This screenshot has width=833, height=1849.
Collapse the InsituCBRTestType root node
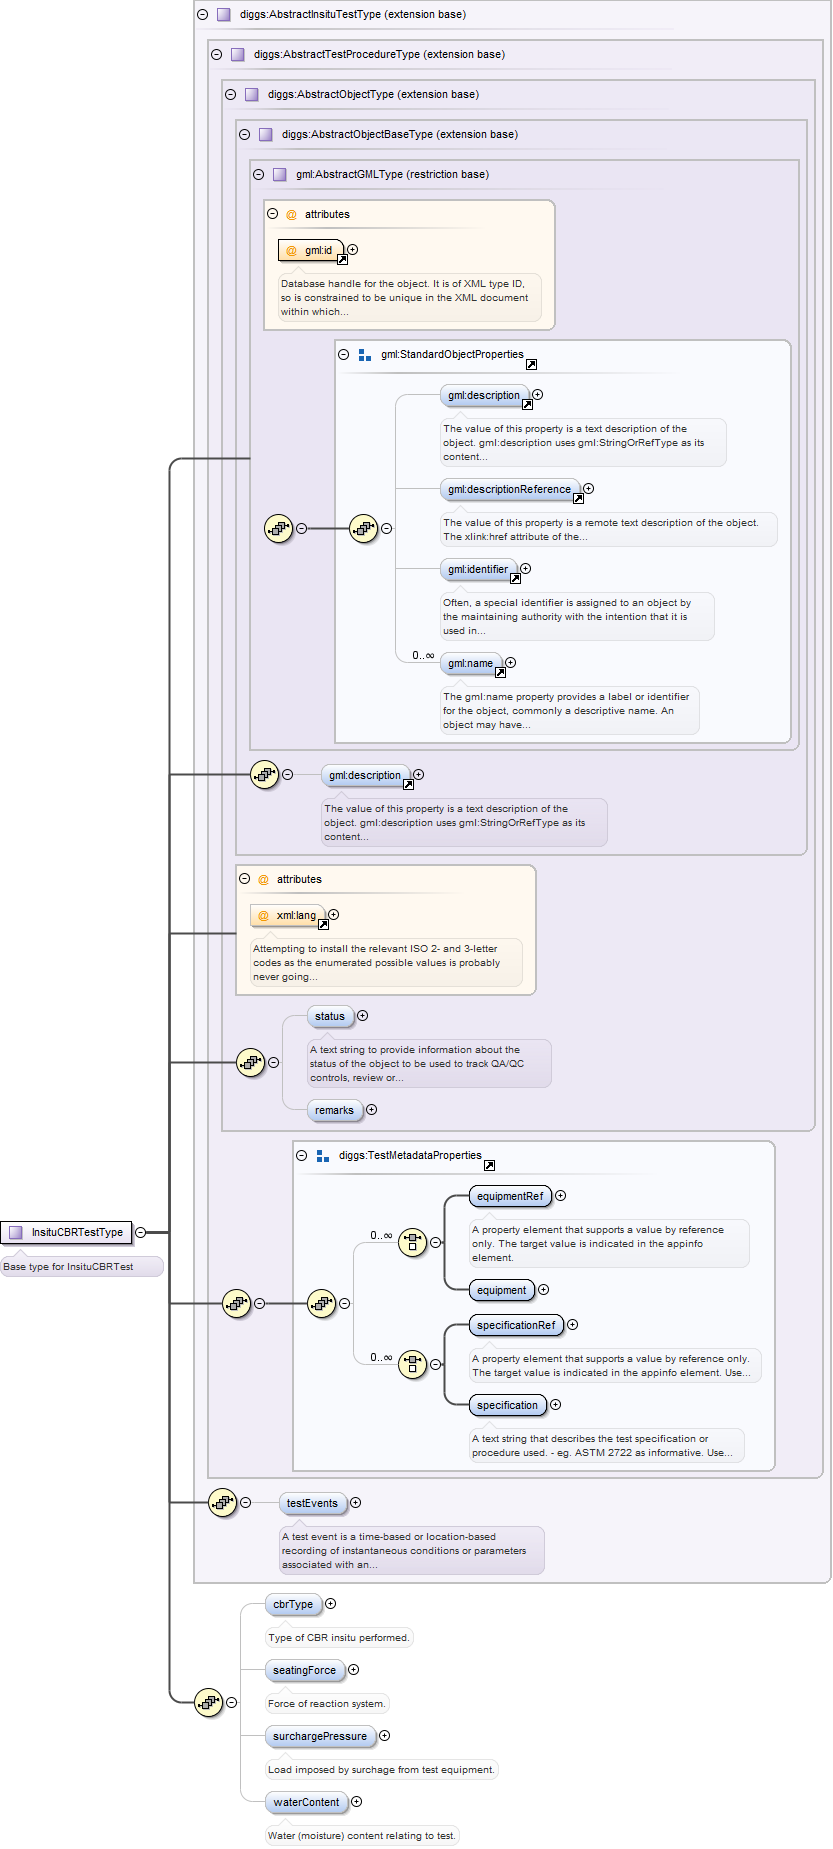click(x=141, y=1232)
